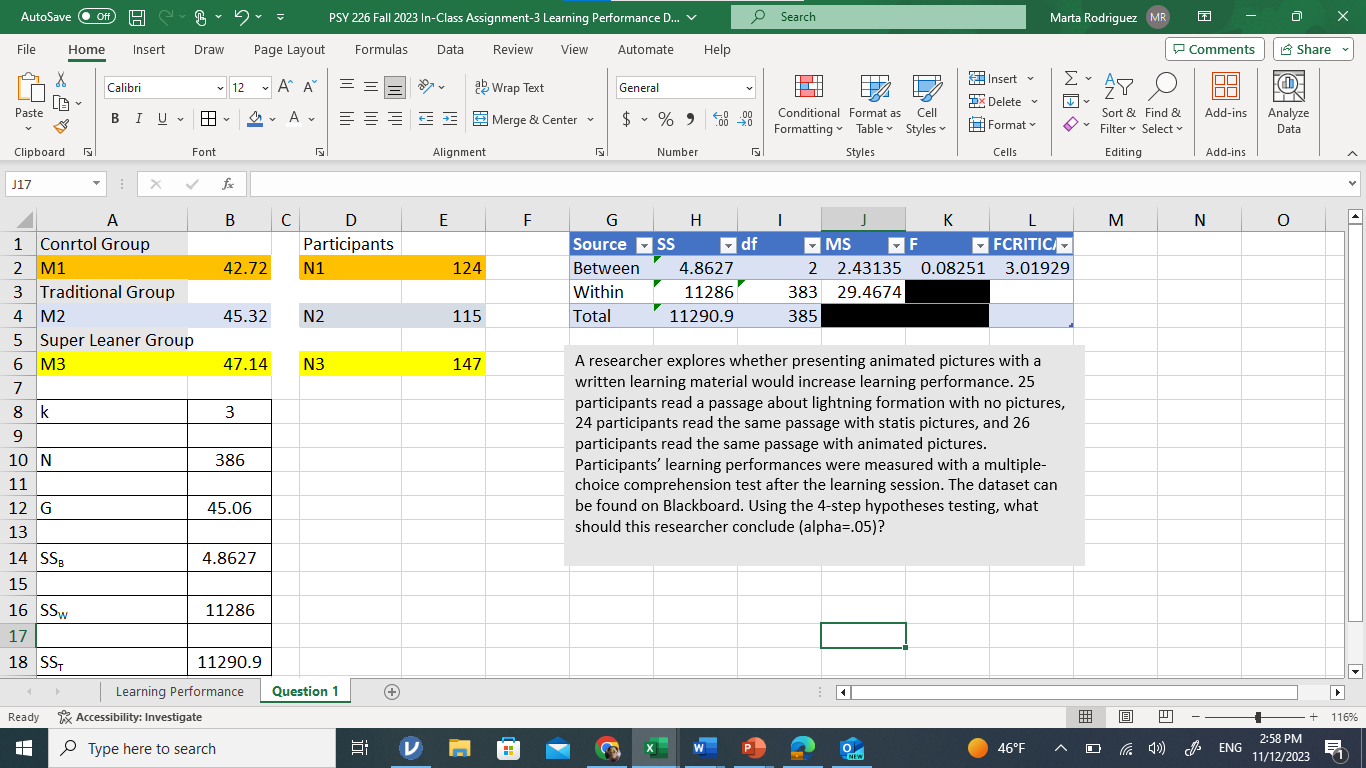The image size is (1366, 768).
Task: Switch to the Formulas ribbon tab
Action: [381, 49]
